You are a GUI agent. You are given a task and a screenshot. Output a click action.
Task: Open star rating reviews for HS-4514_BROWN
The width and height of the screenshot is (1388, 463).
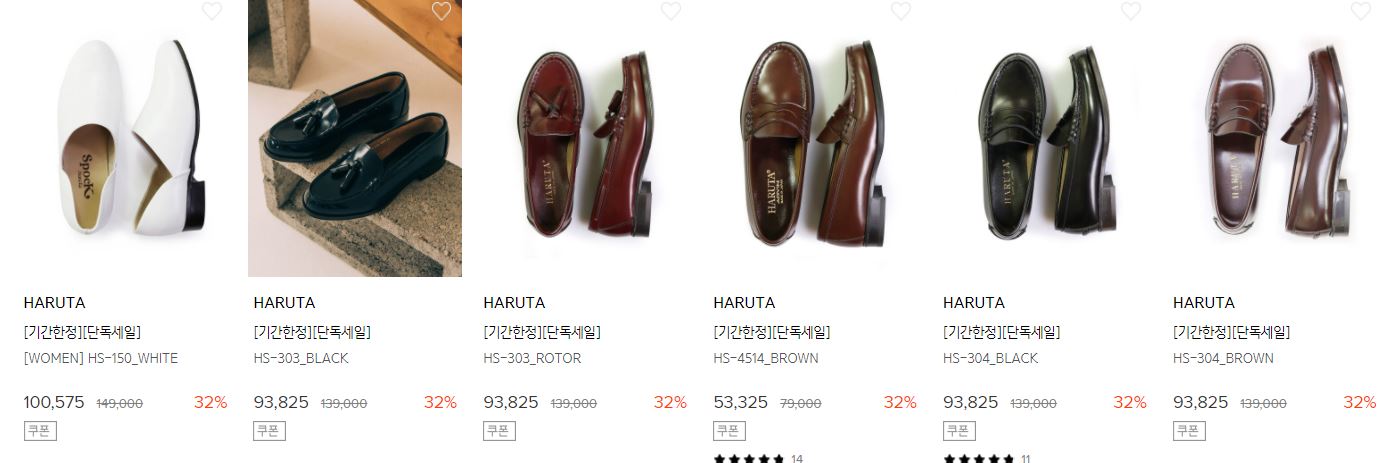758,459
